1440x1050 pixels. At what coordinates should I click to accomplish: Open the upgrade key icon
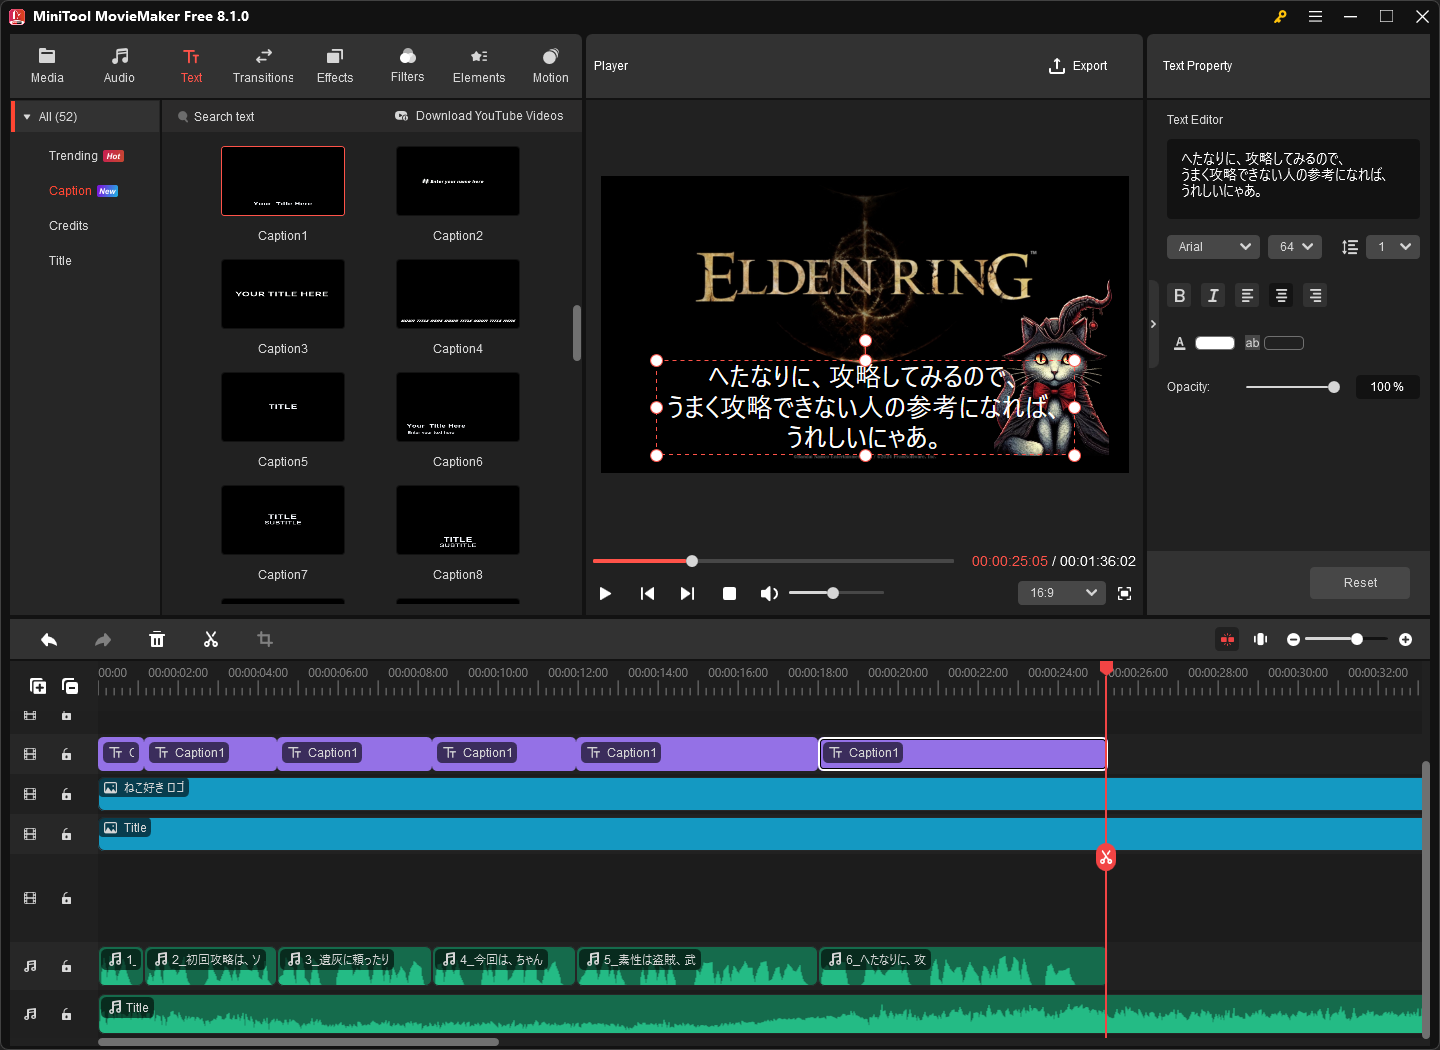tap(1280, 17)
